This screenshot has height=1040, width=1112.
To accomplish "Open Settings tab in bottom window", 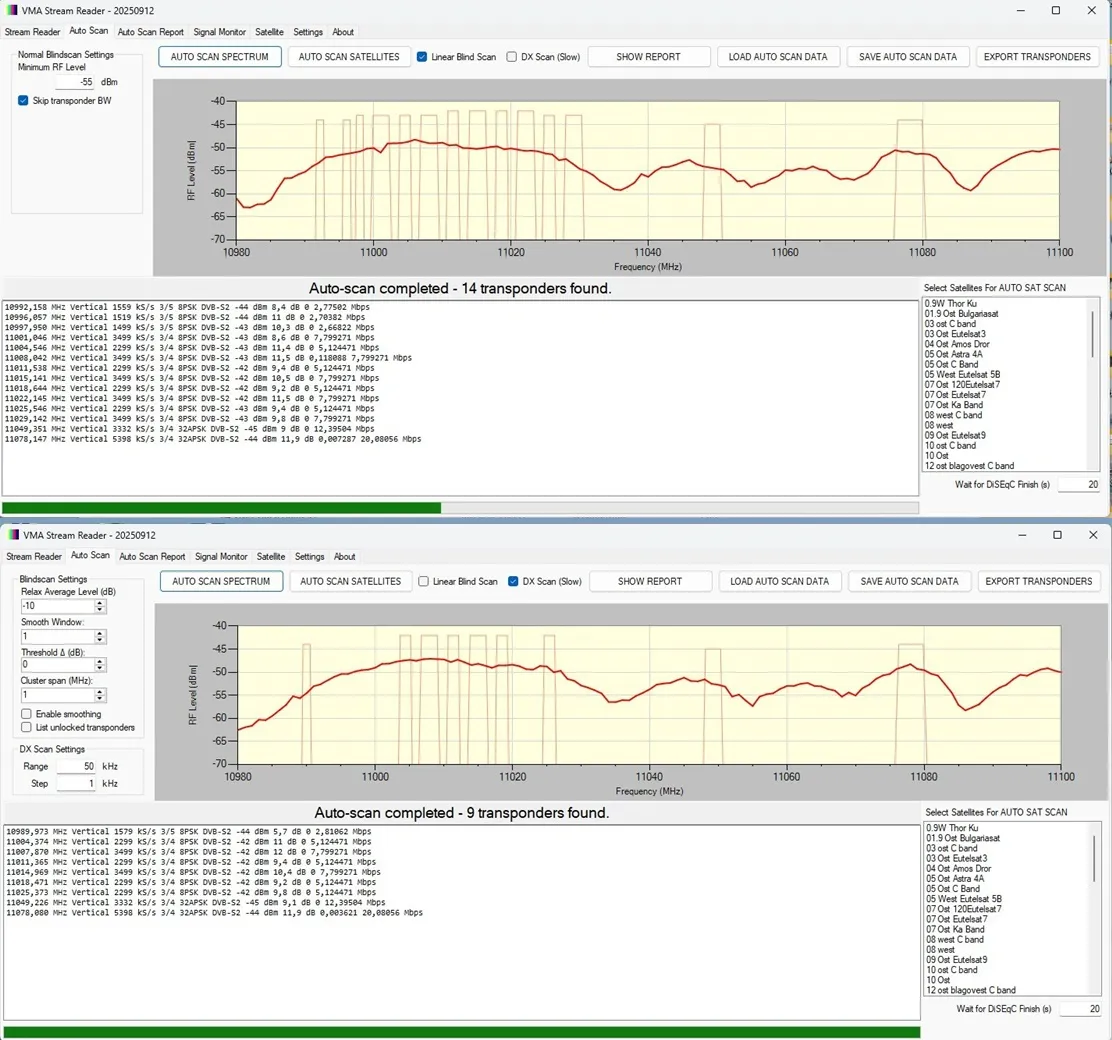I will [x=309, y=556].
